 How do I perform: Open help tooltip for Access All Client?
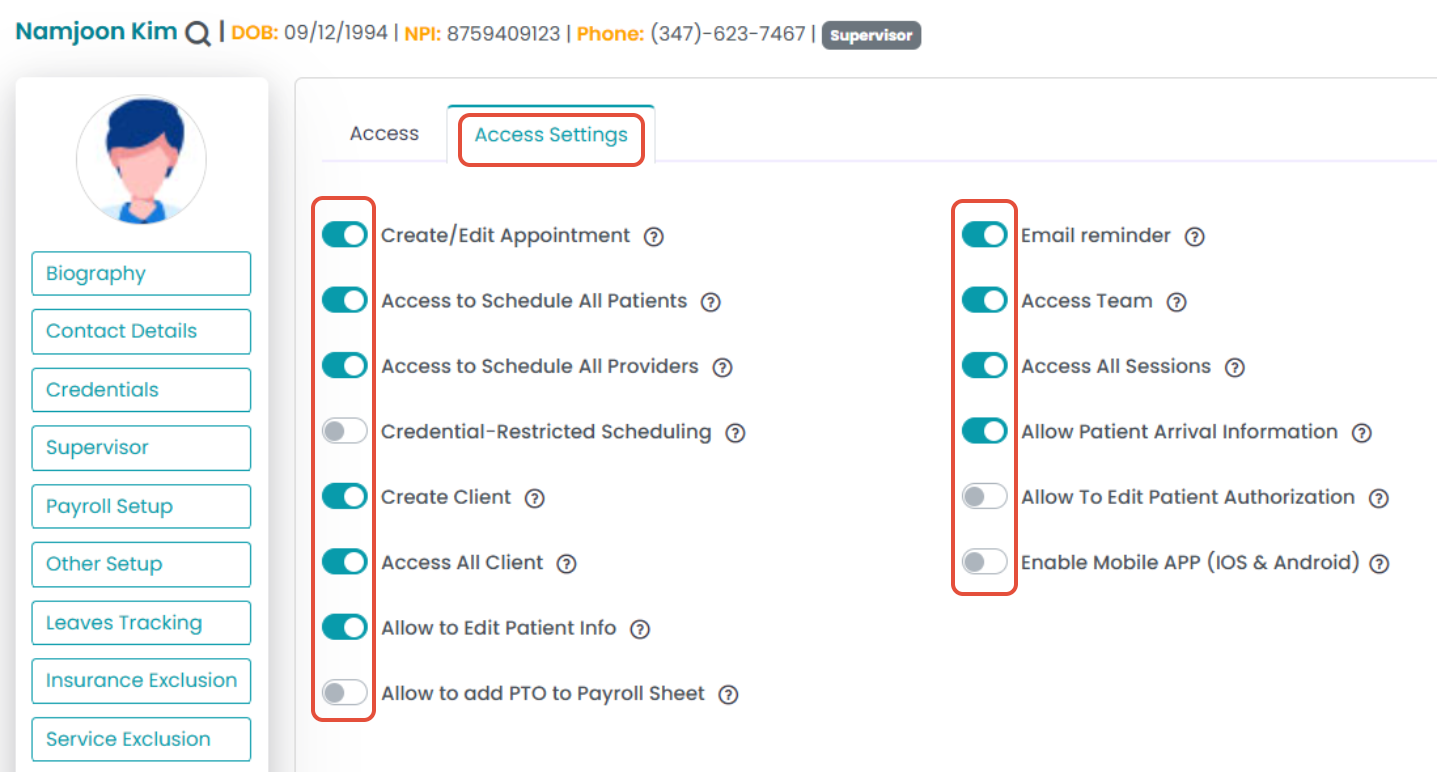pos(567,564)
